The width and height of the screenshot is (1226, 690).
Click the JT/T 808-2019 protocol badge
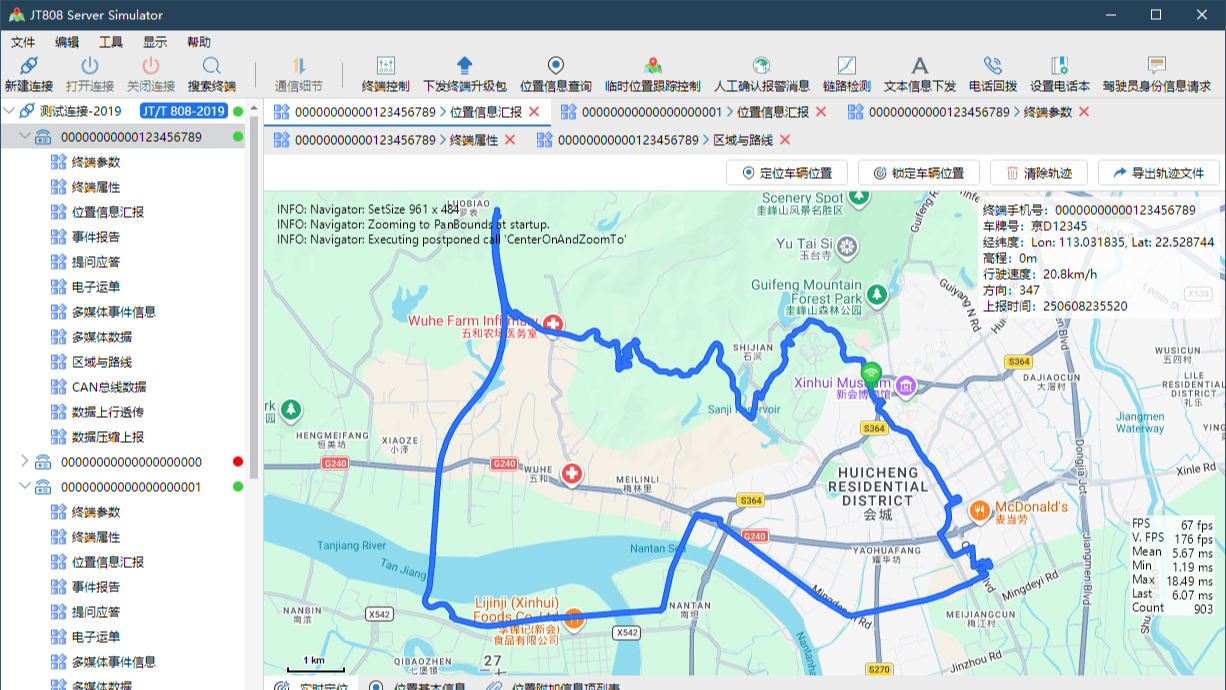pyautogui.click(x=184, y=111)
